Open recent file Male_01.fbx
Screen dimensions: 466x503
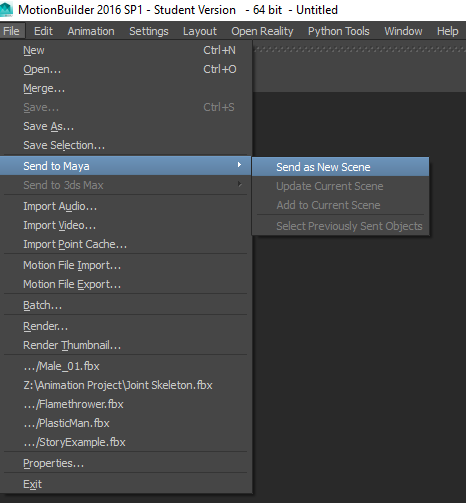click(125, 366)
